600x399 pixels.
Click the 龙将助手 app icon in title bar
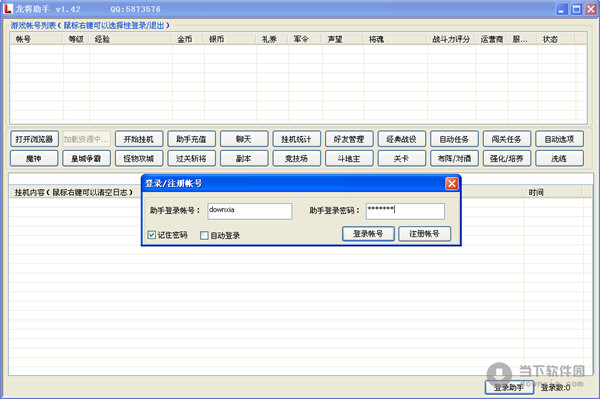tap(8, 8)
